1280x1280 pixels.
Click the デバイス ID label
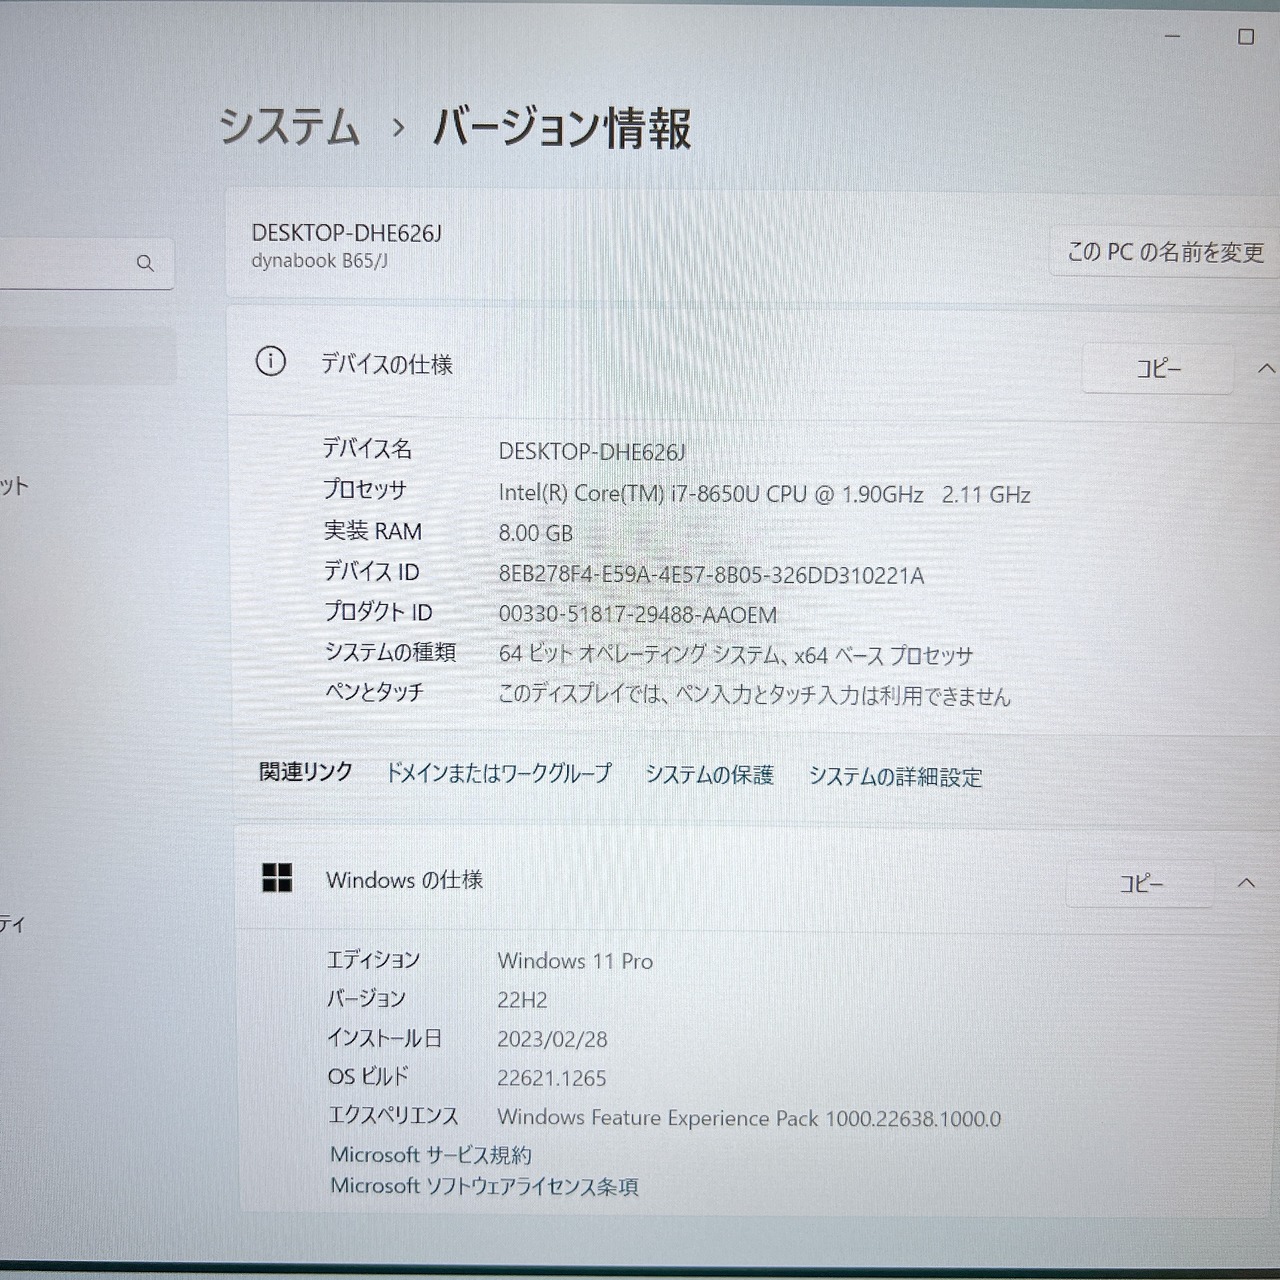pyautogui.click(x=371, y=571)
